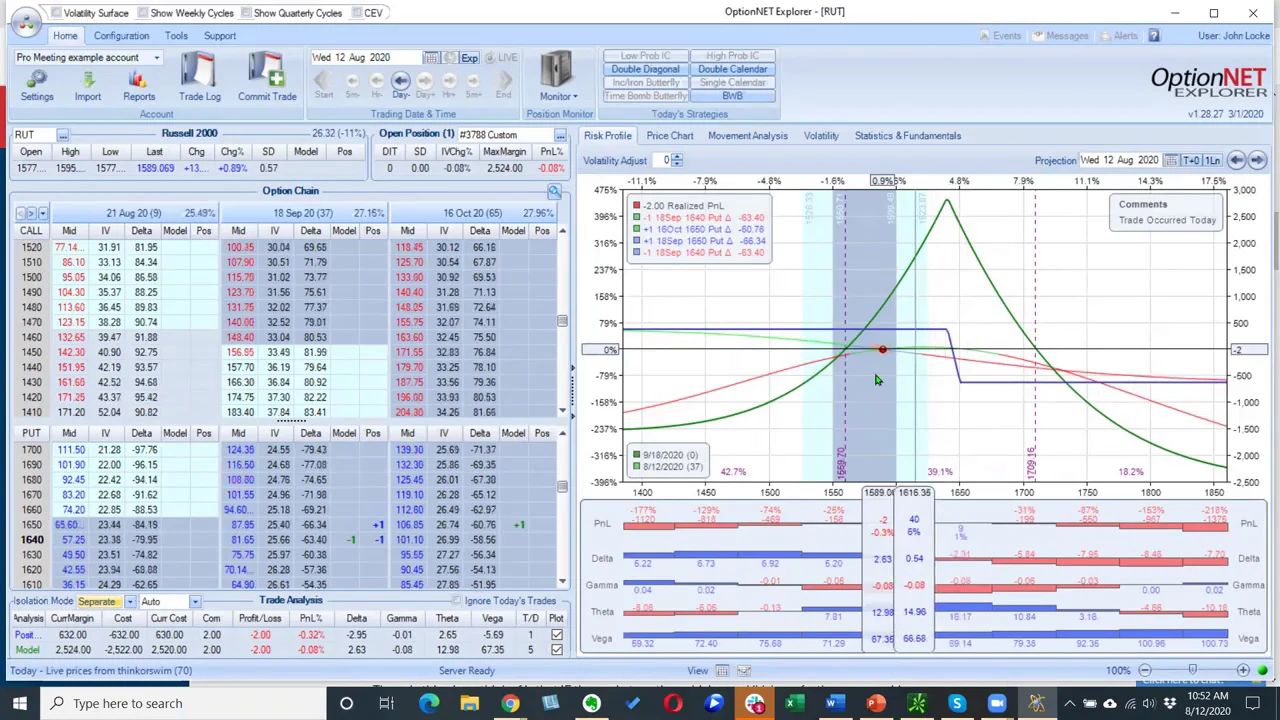Open projection date calendar picker
This screenshot has height=720, width=1280.
coord(1170,160)
